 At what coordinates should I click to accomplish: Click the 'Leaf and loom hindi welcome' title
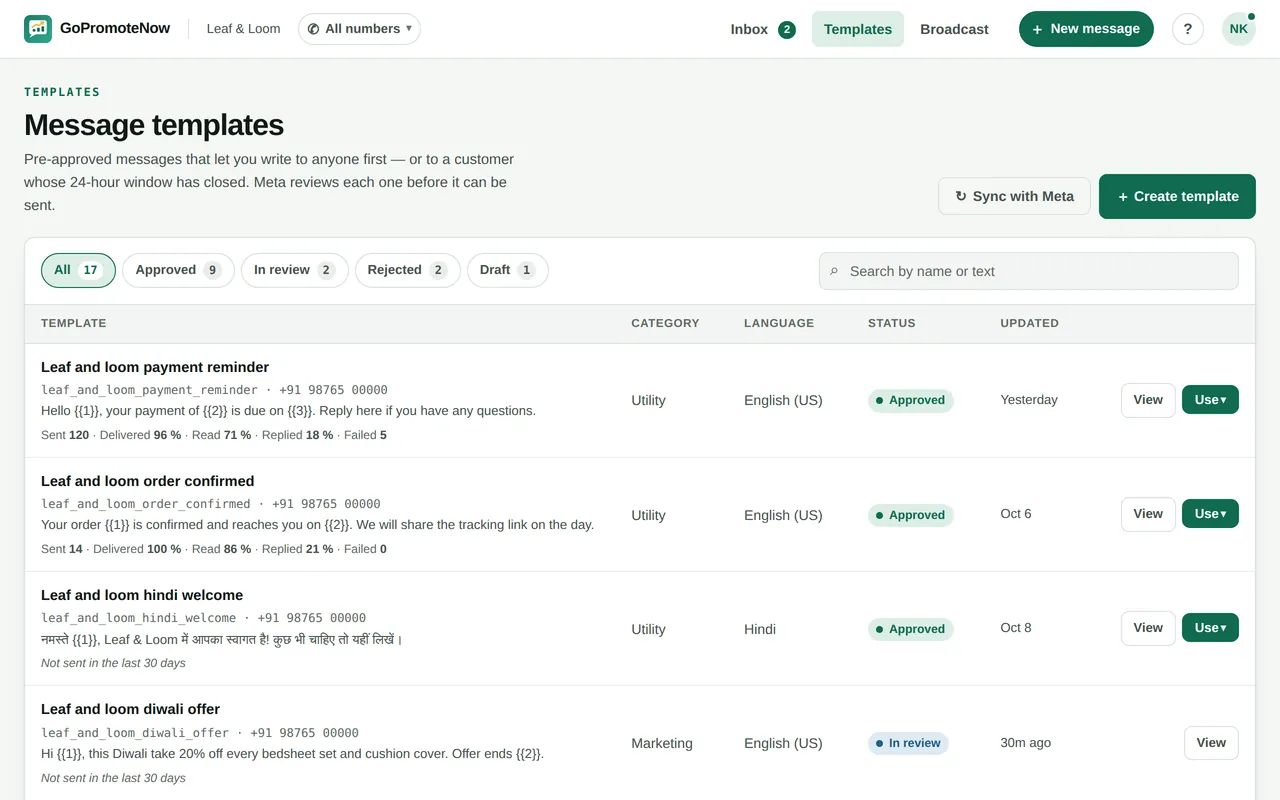pos(142,595)
